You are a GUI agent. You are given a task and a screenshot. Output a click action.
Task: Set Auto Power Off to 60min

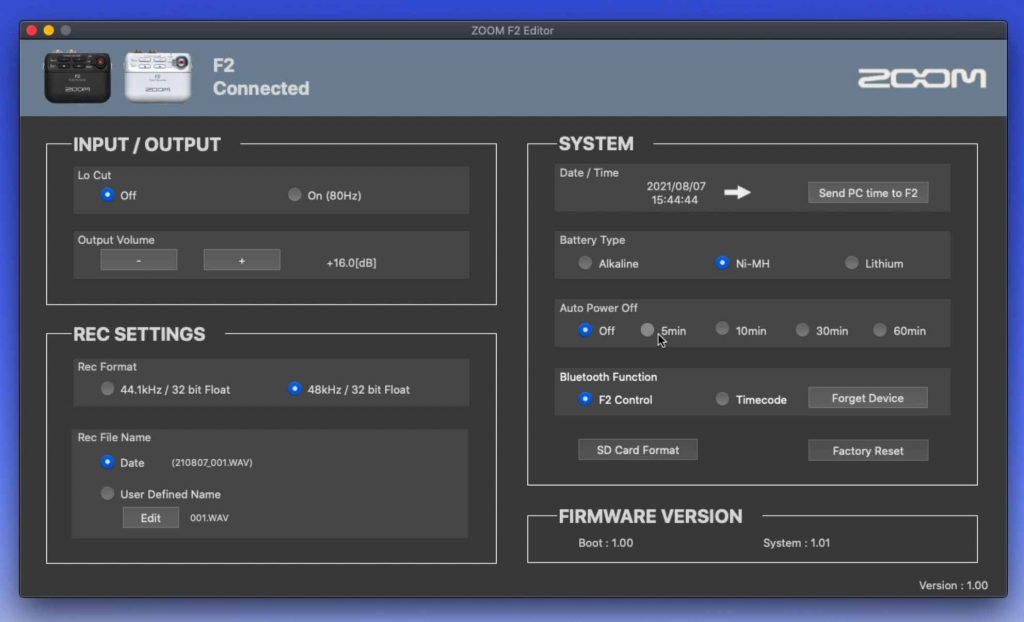880,330
